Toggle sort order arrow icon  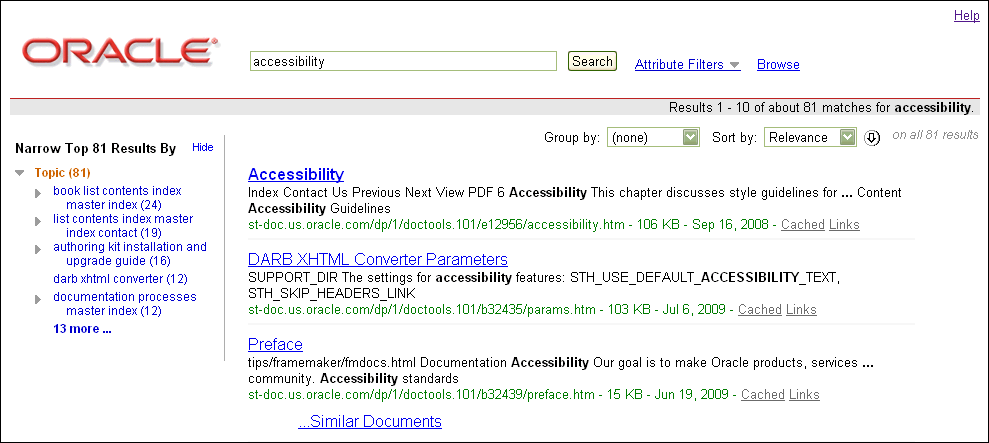tap(872, 138)
